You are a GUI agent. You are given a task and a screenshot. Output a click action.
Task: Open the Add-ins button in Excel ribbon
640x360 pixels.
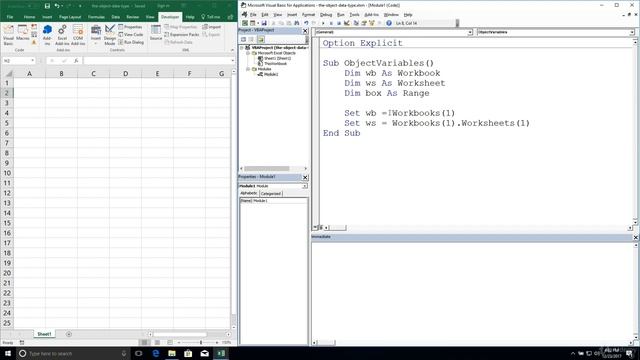tap(47, 35)
